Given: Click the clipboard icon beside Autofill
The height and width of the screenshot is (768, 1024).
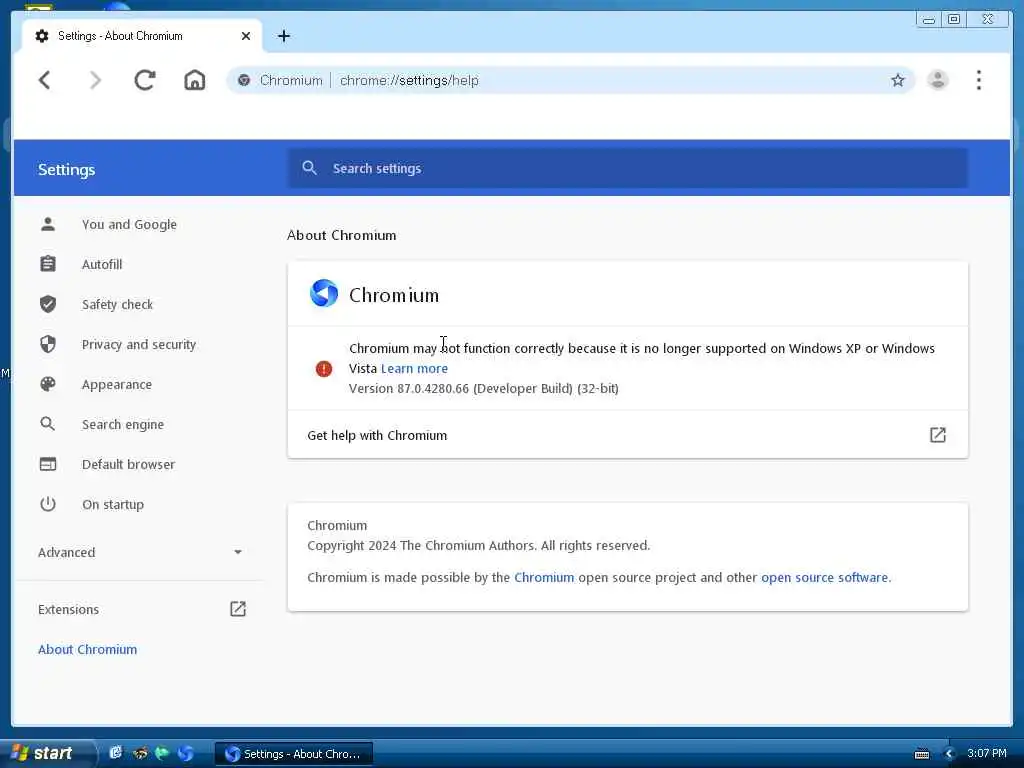Looking at the screenshot, I should (48, 264).
